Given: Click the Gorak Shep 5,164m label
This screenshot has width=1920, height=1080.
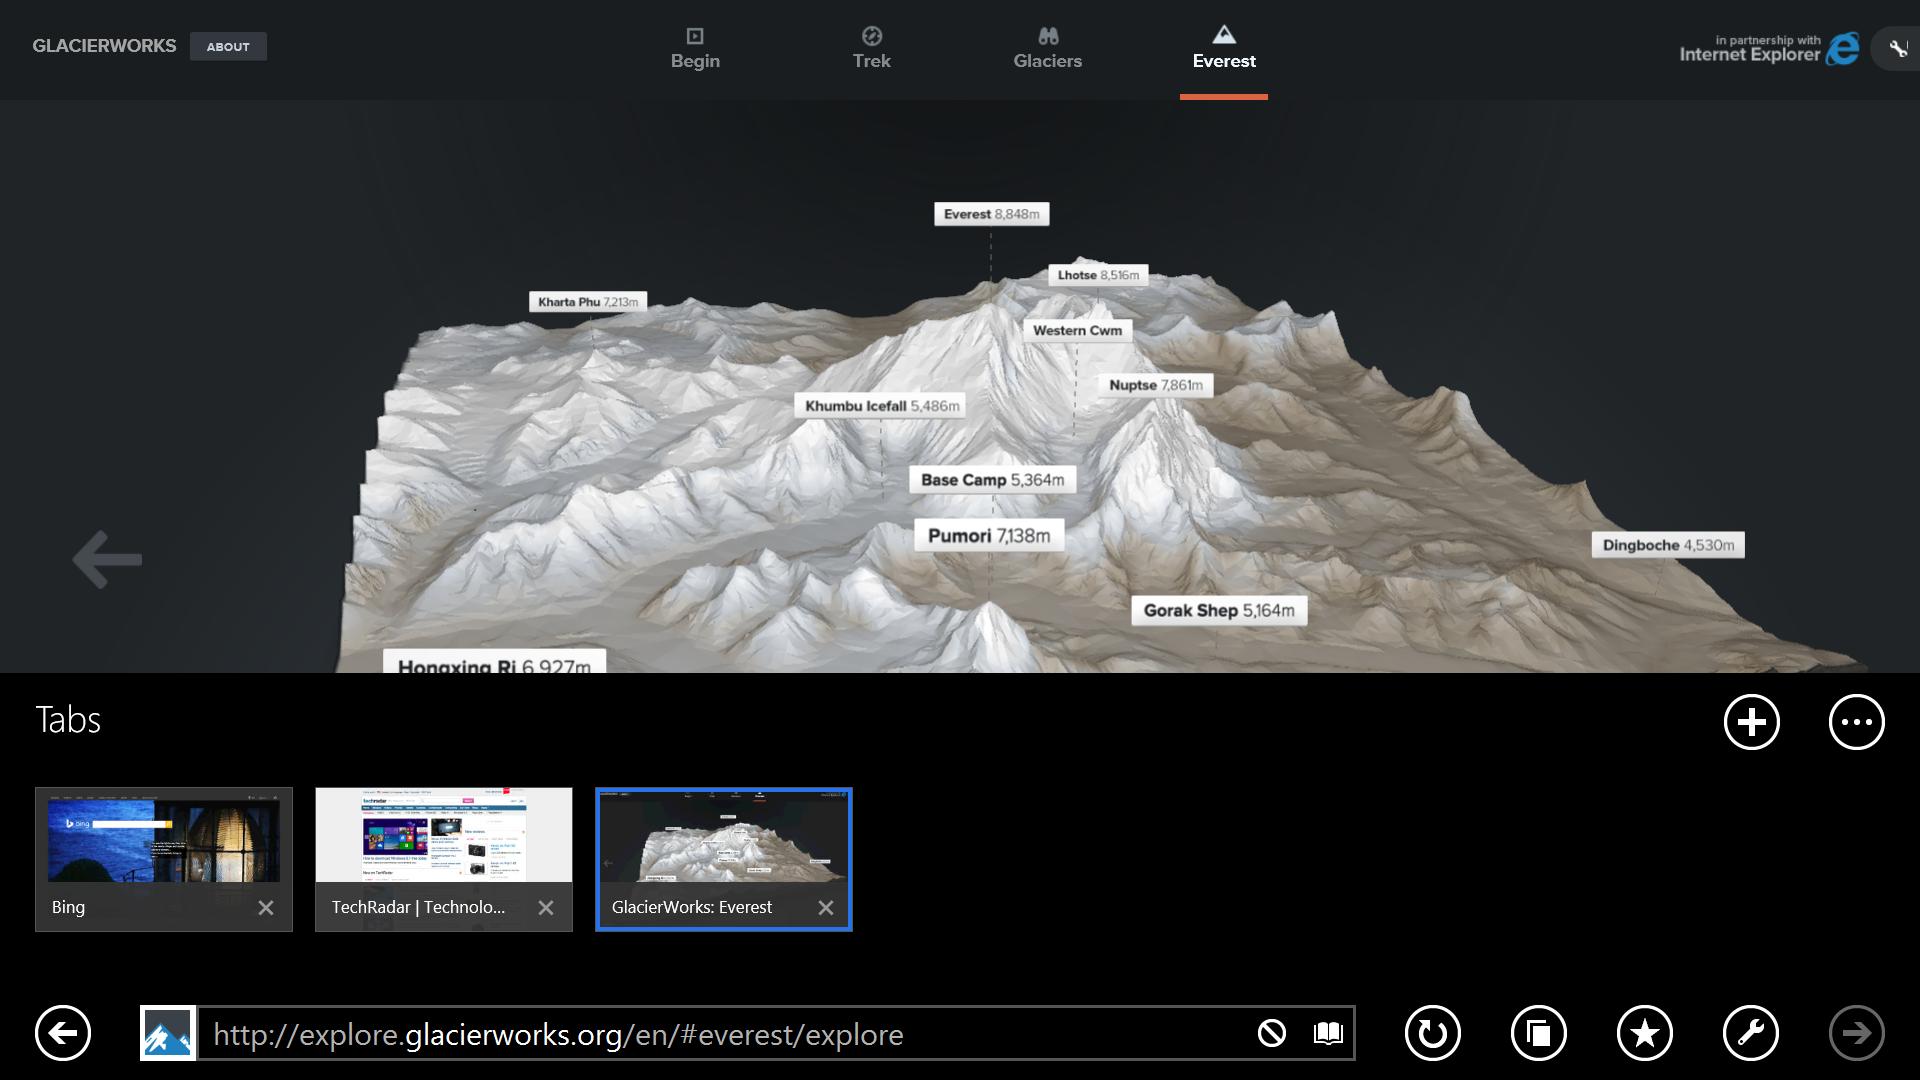Looking at the screenshot, I should tap(1219, 611).
